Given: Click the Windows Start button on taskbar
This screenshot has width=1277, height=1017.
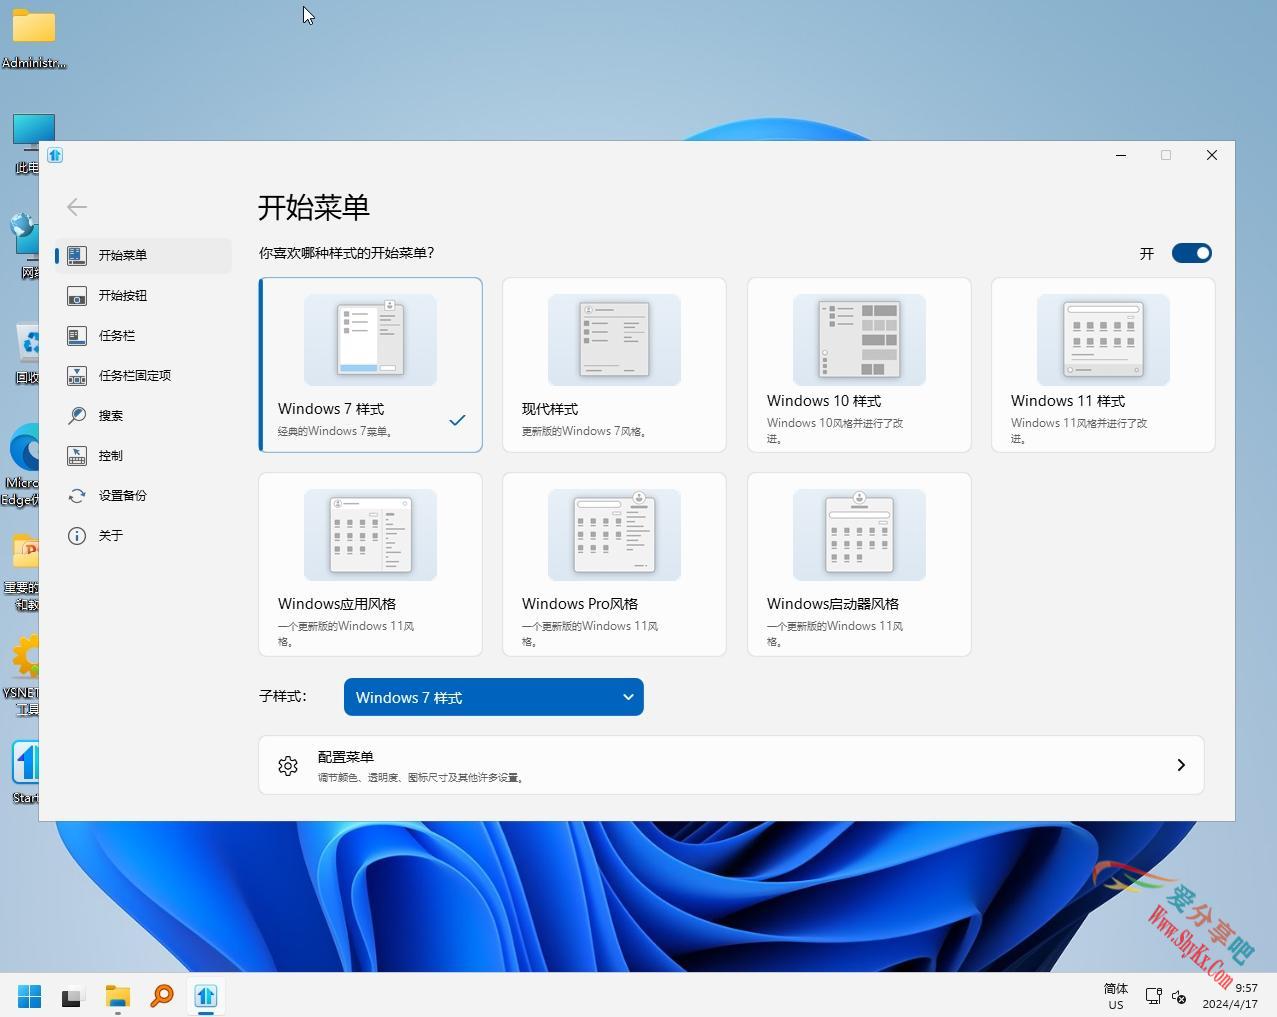Looking at the screenshot, I should (x=30, y=996).
